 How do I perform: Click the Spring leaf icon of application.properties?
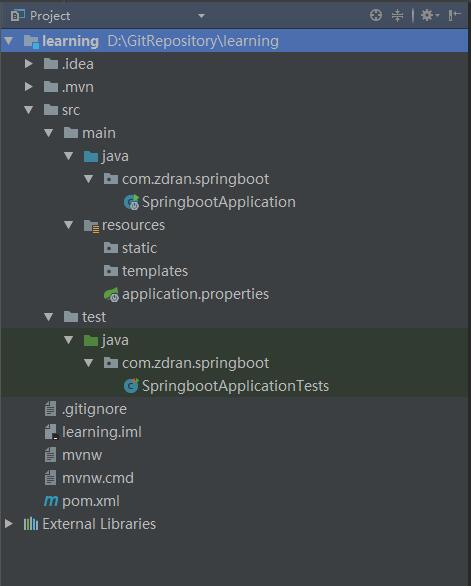pos(111,294)
